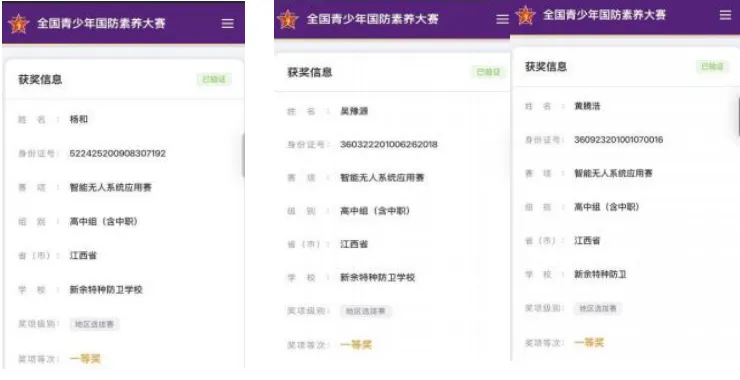Open hamburger menu on page with ID ending 2018
740x380 pixels.
[503, 19]
